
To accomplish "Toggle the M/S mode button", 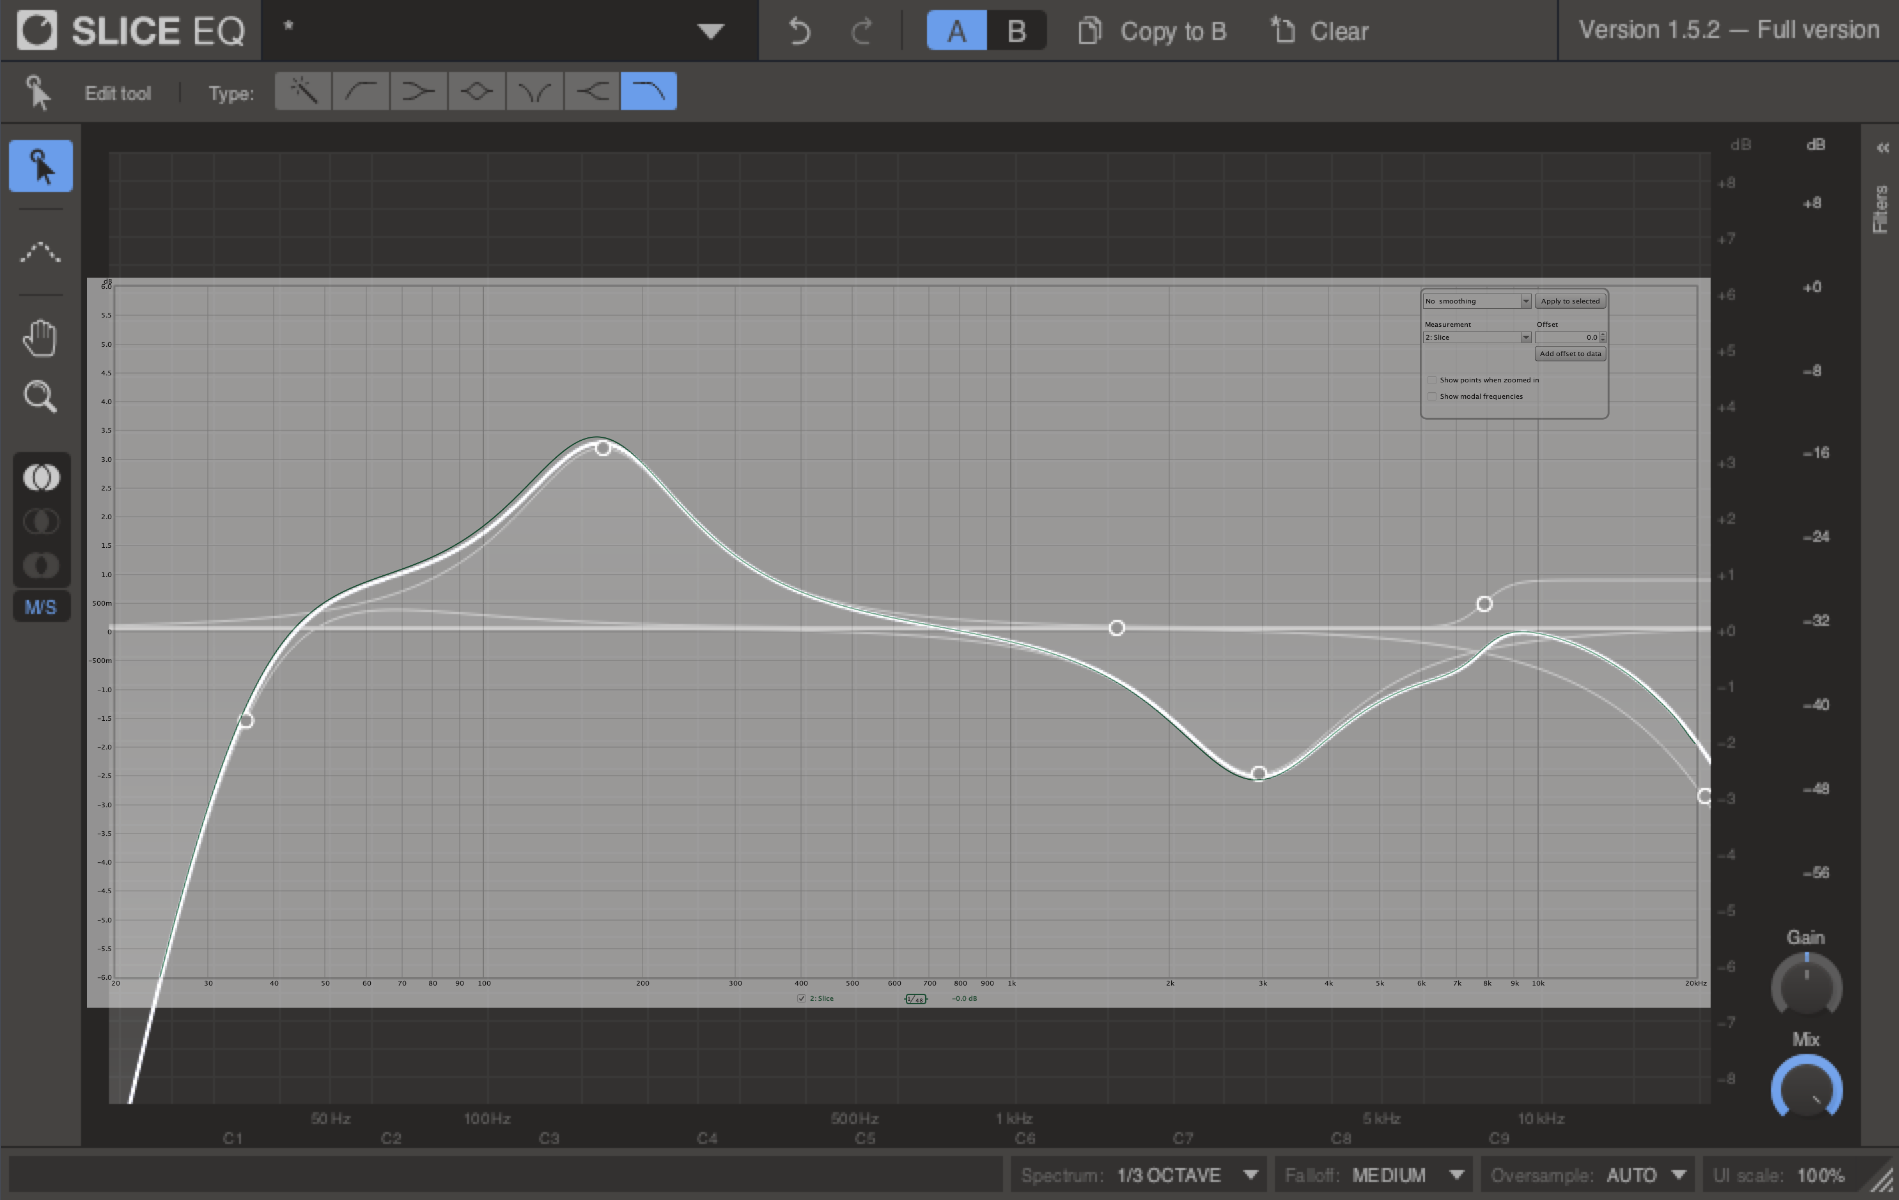I will click(41, 607).
